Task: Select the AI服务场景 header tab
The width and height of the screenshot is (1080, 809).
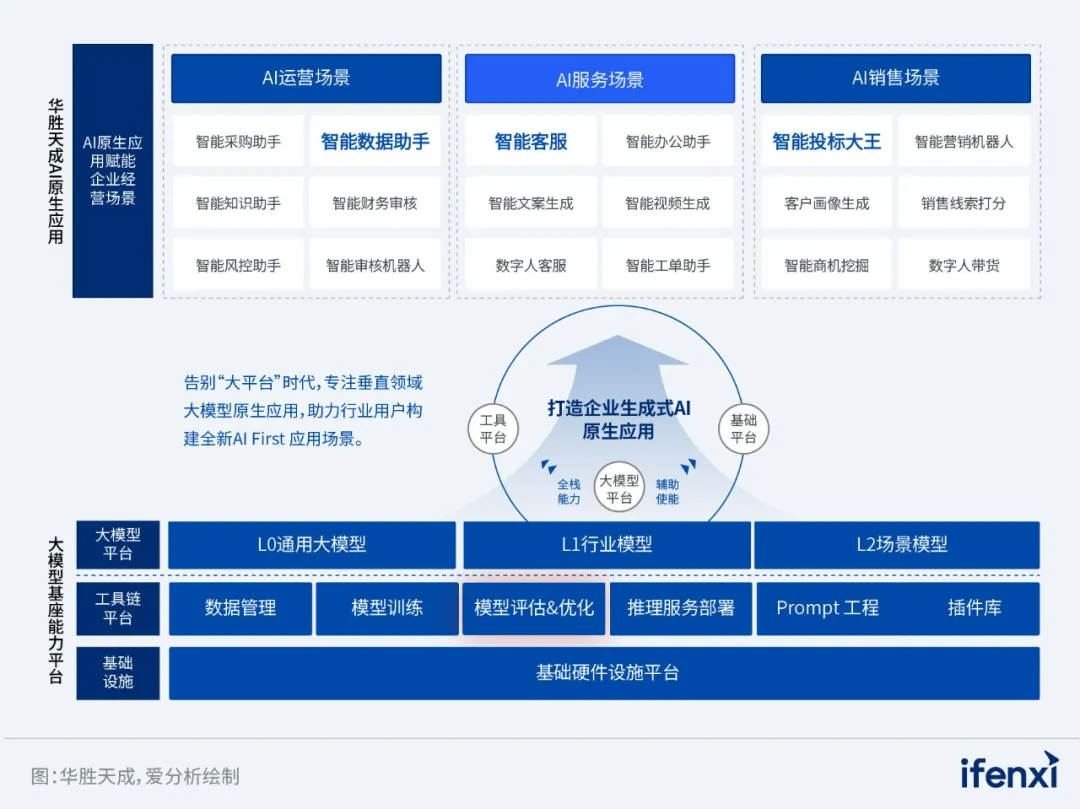Action: point(600,79)
